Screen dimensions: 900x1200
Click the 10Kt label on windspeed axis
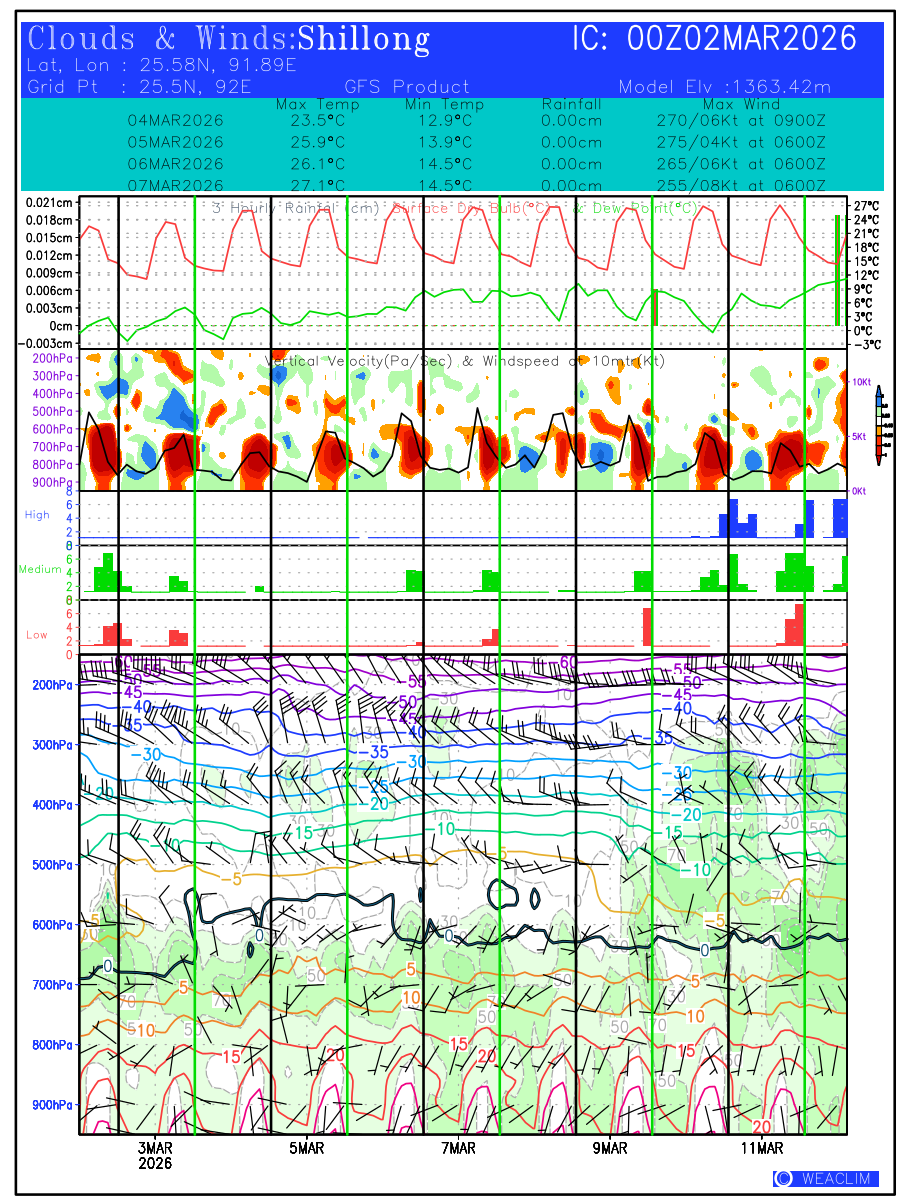[x=864, y=382]
